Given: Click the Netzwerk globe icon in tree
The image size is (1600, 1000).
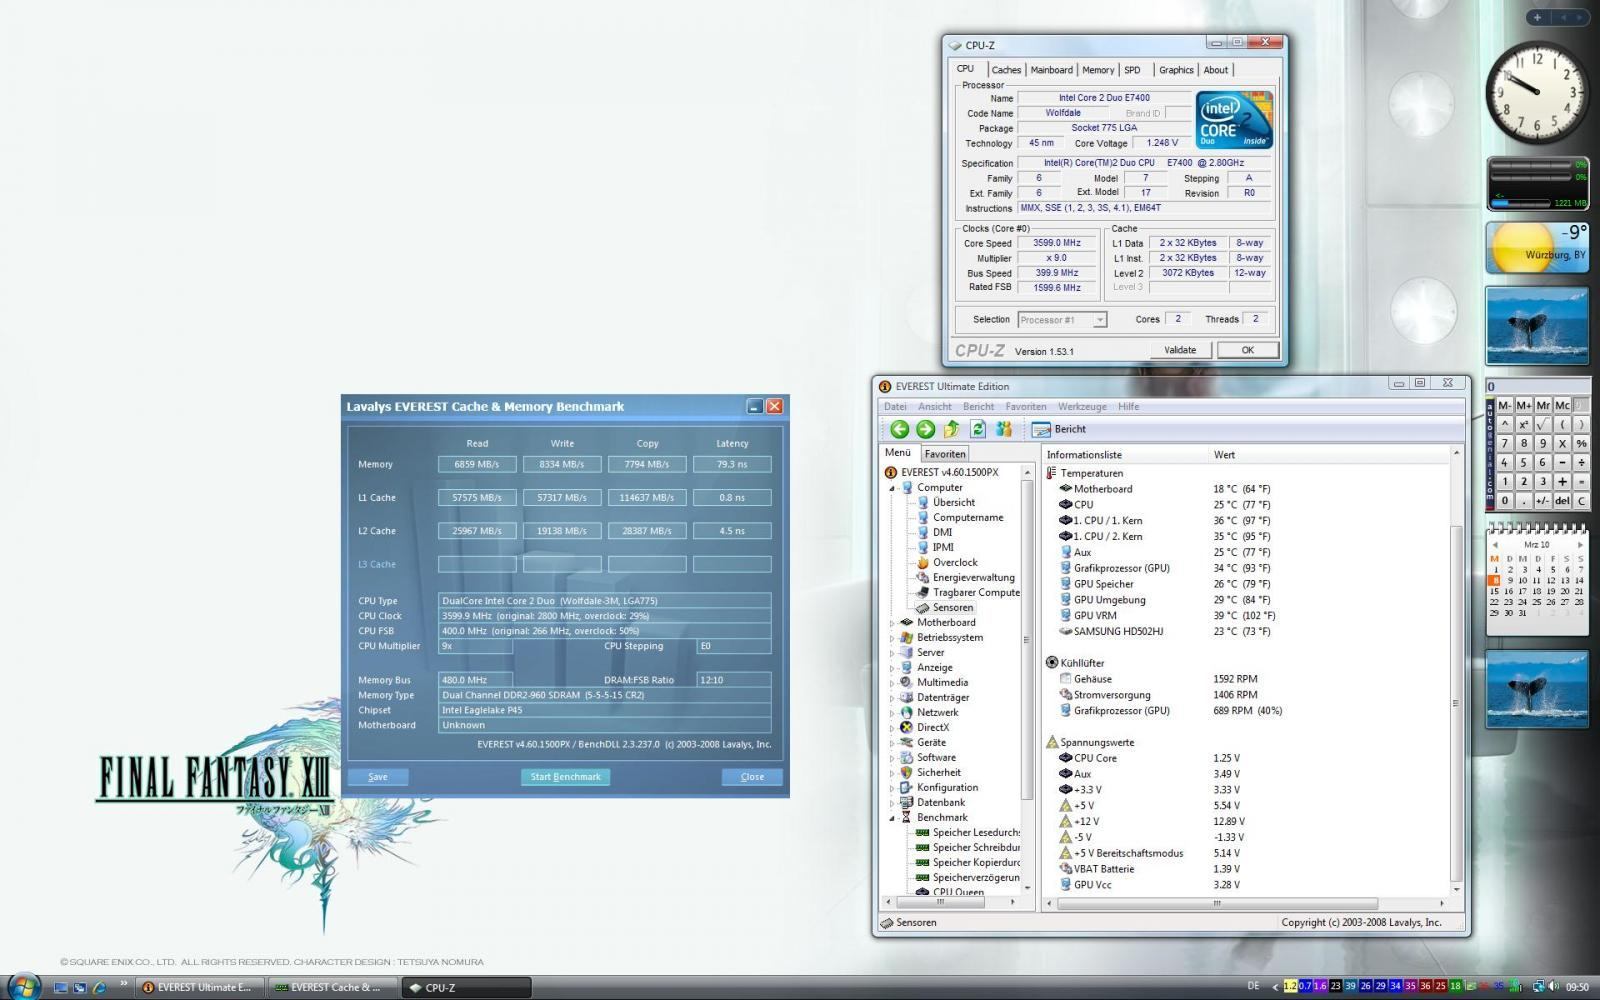Looking at the screenshot, I should (x=906, y=712).
